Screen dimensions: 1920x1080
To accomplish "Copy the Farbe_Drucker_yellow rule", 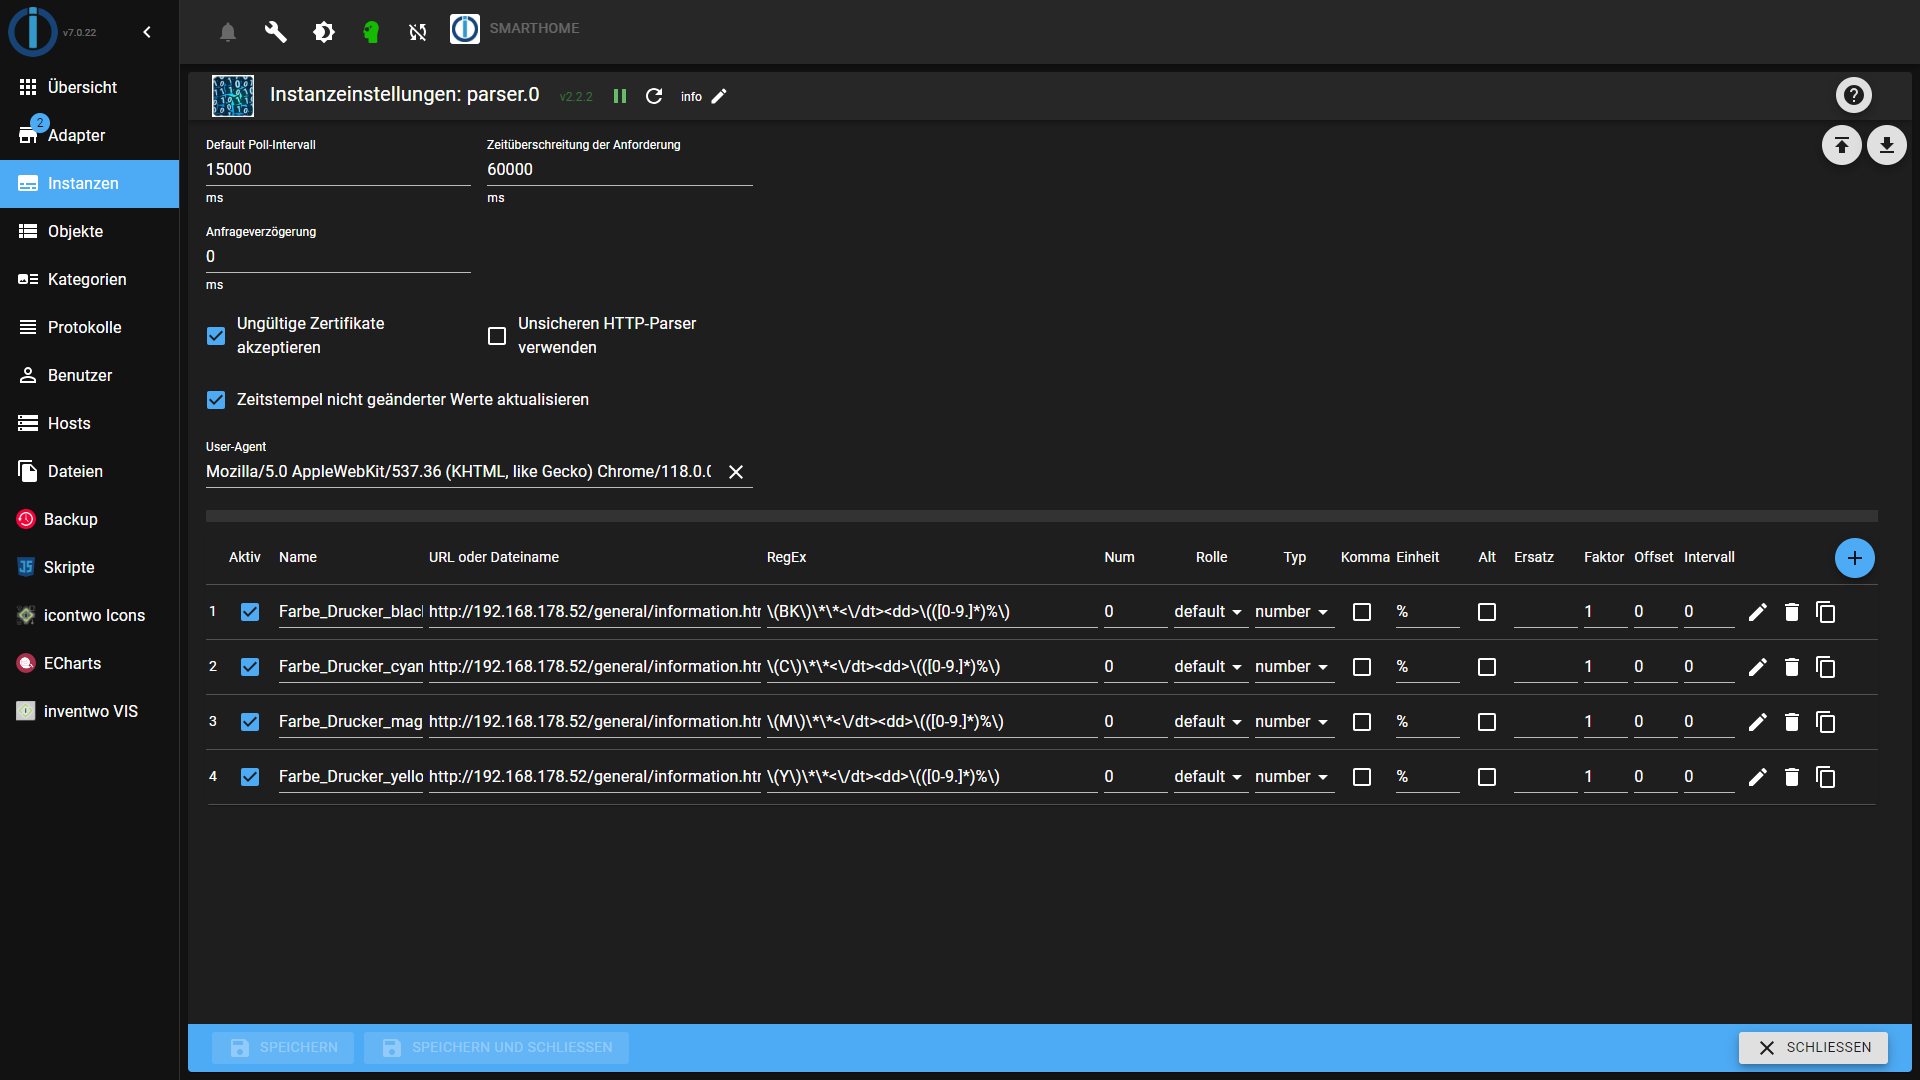I will 1825,777.
